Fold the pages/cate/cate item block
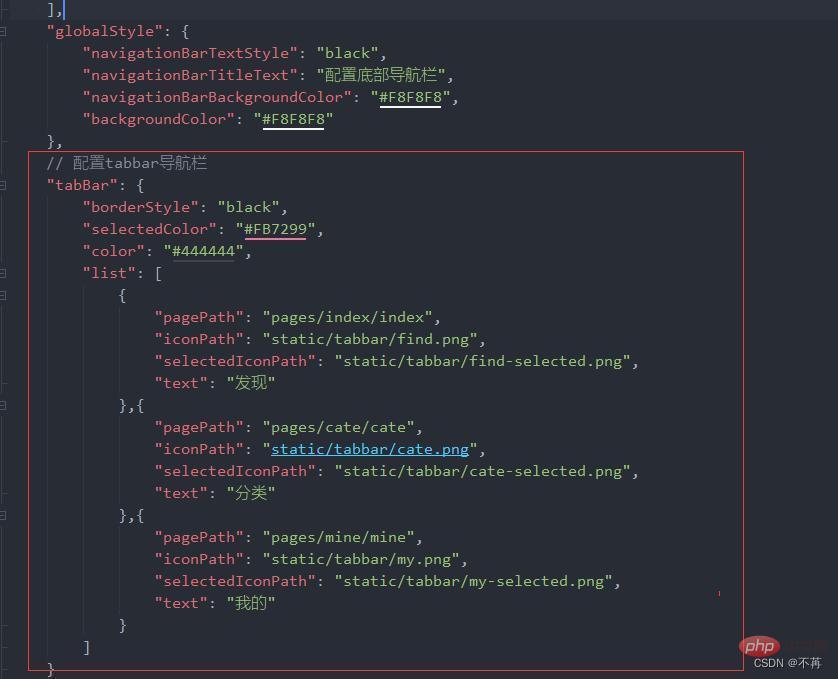 pos(4,405)
